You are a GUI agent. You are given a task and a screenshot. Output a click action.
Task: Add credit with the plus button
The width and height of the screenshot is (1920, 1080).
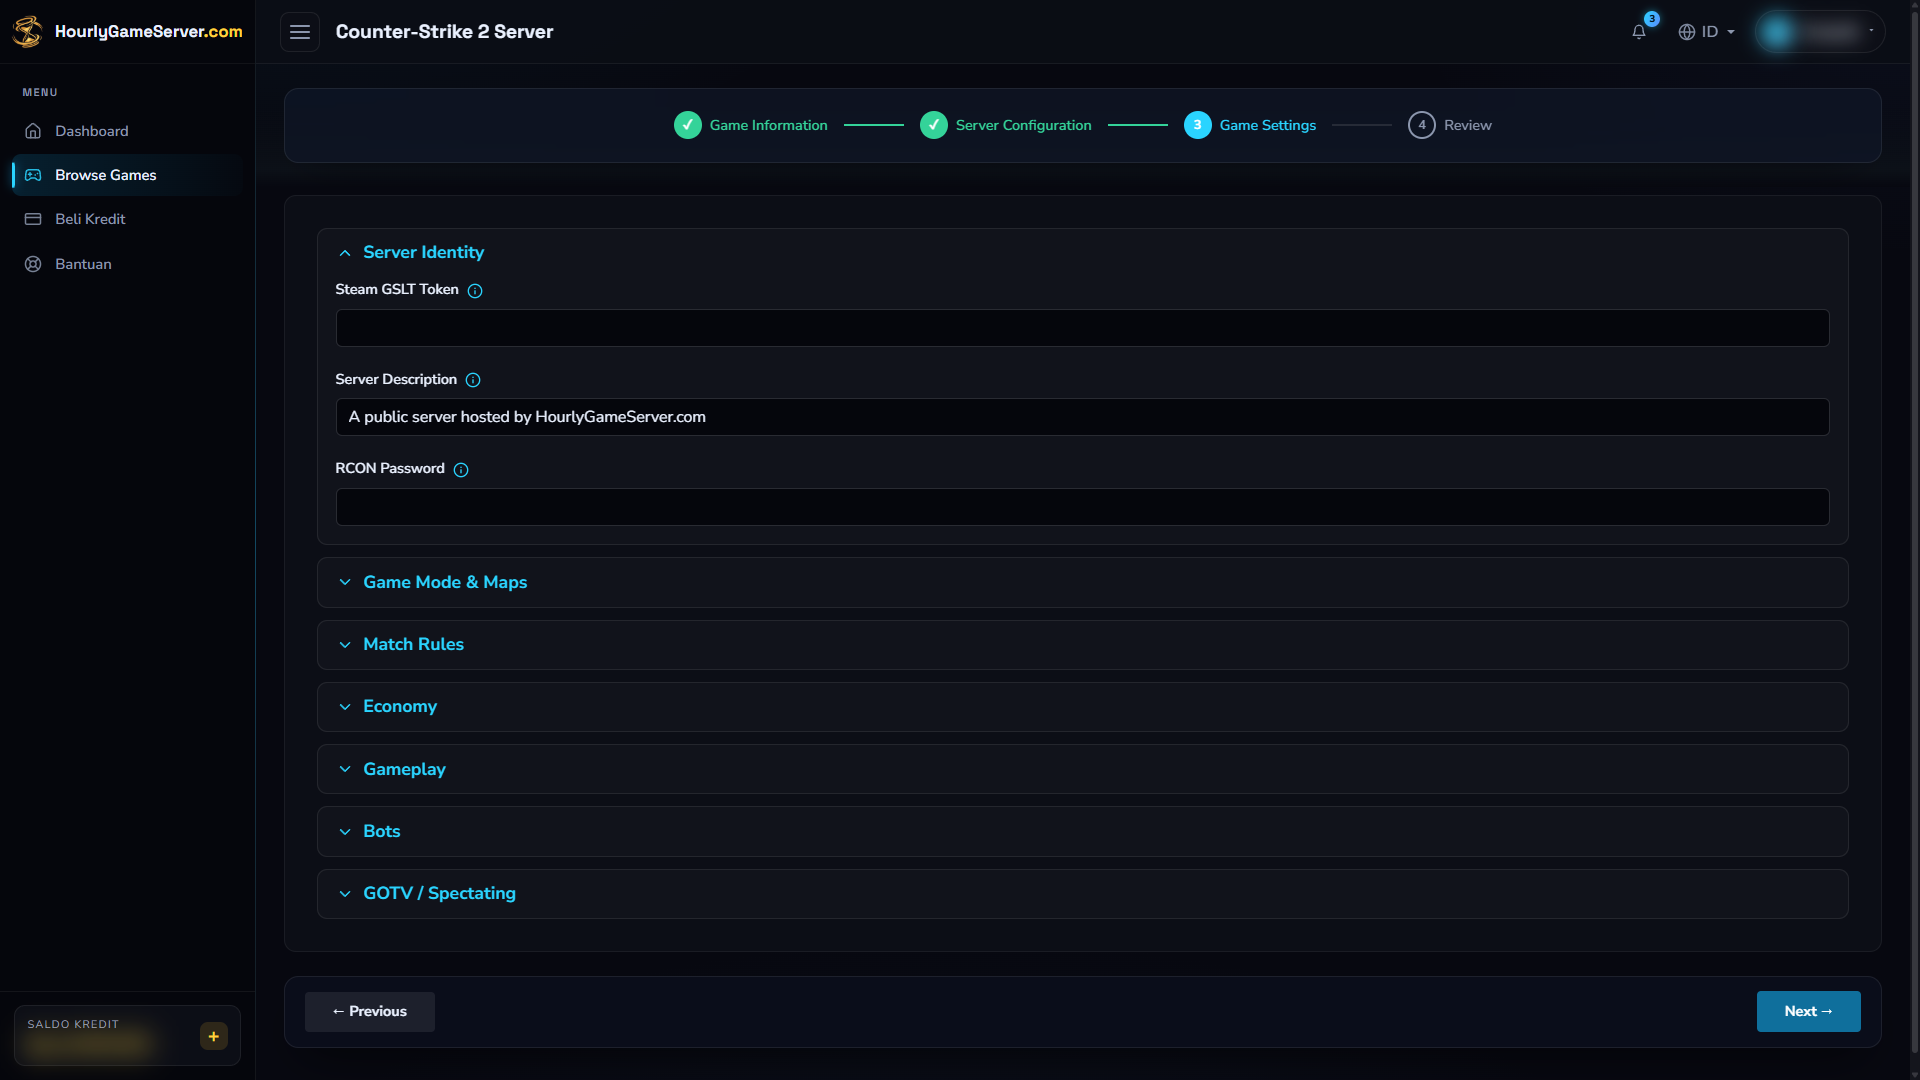click(214, 1036)
